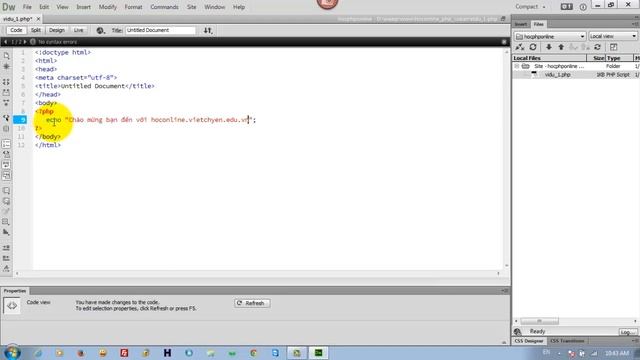Toggle word wrap in coding toolbar
The width and height of the screenshot is (640, 360).
point(6,165)
